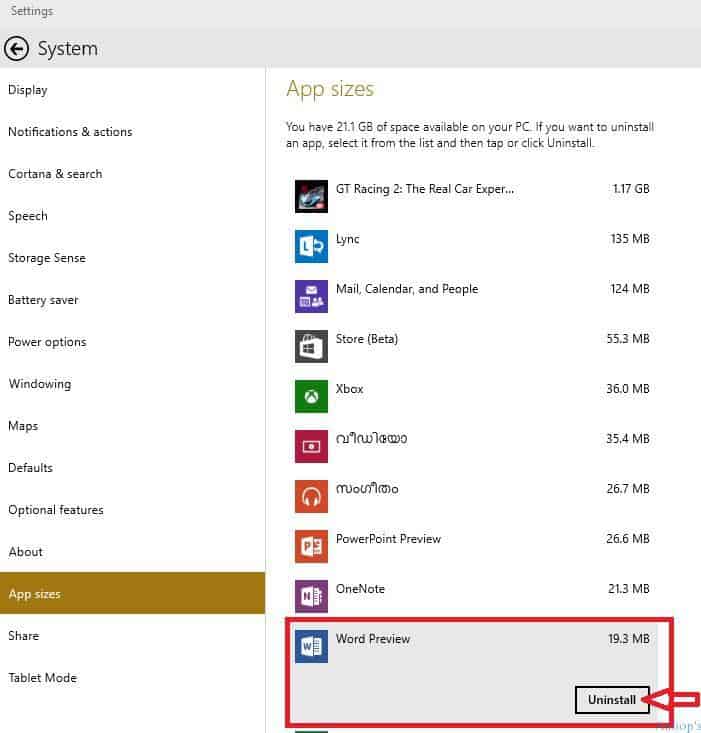
Task: Select GT Racing 2: The Real Car Exper... name
Action: [x=425, y=189]
